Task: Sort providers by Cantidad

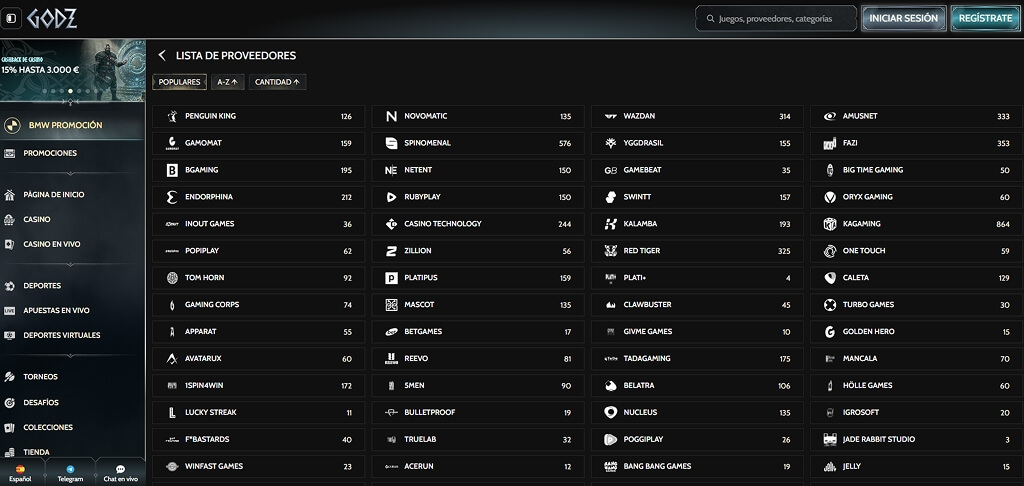Action: click(x=278, y=82)
